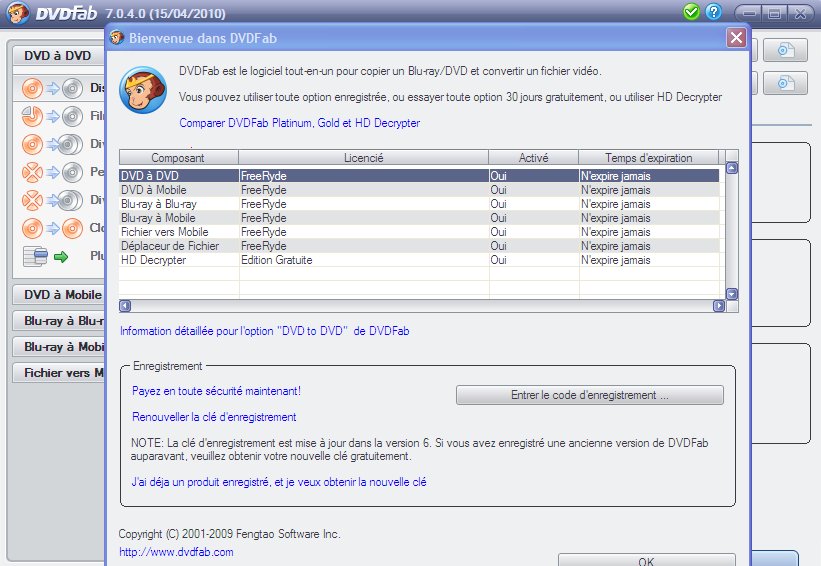Open Comparer DVDFab Platinum, Gold et HD Decrypter link
The height and width of the screenshot is (566, 821).
tap(299, 123)
